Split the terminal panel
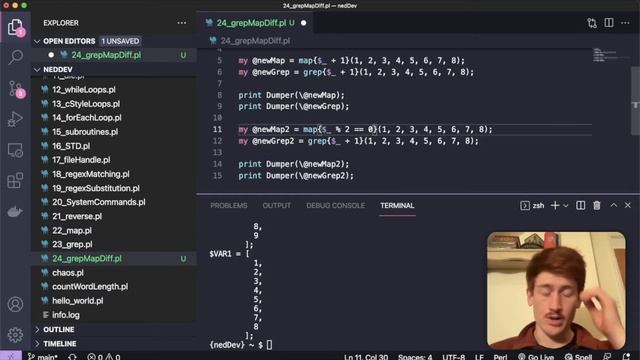This screenshot has width=640, height=360. coord(580,205)
